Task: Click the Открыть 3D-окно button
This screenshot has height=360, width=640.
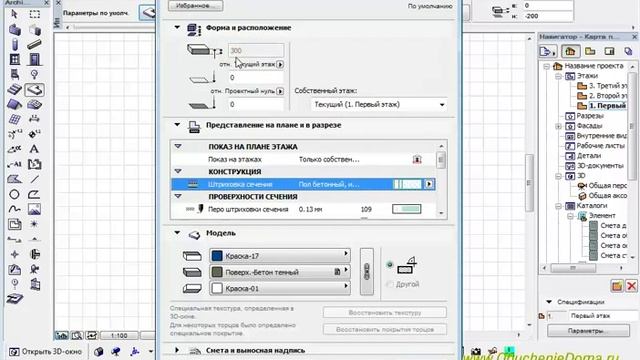Action: (46, 351)
